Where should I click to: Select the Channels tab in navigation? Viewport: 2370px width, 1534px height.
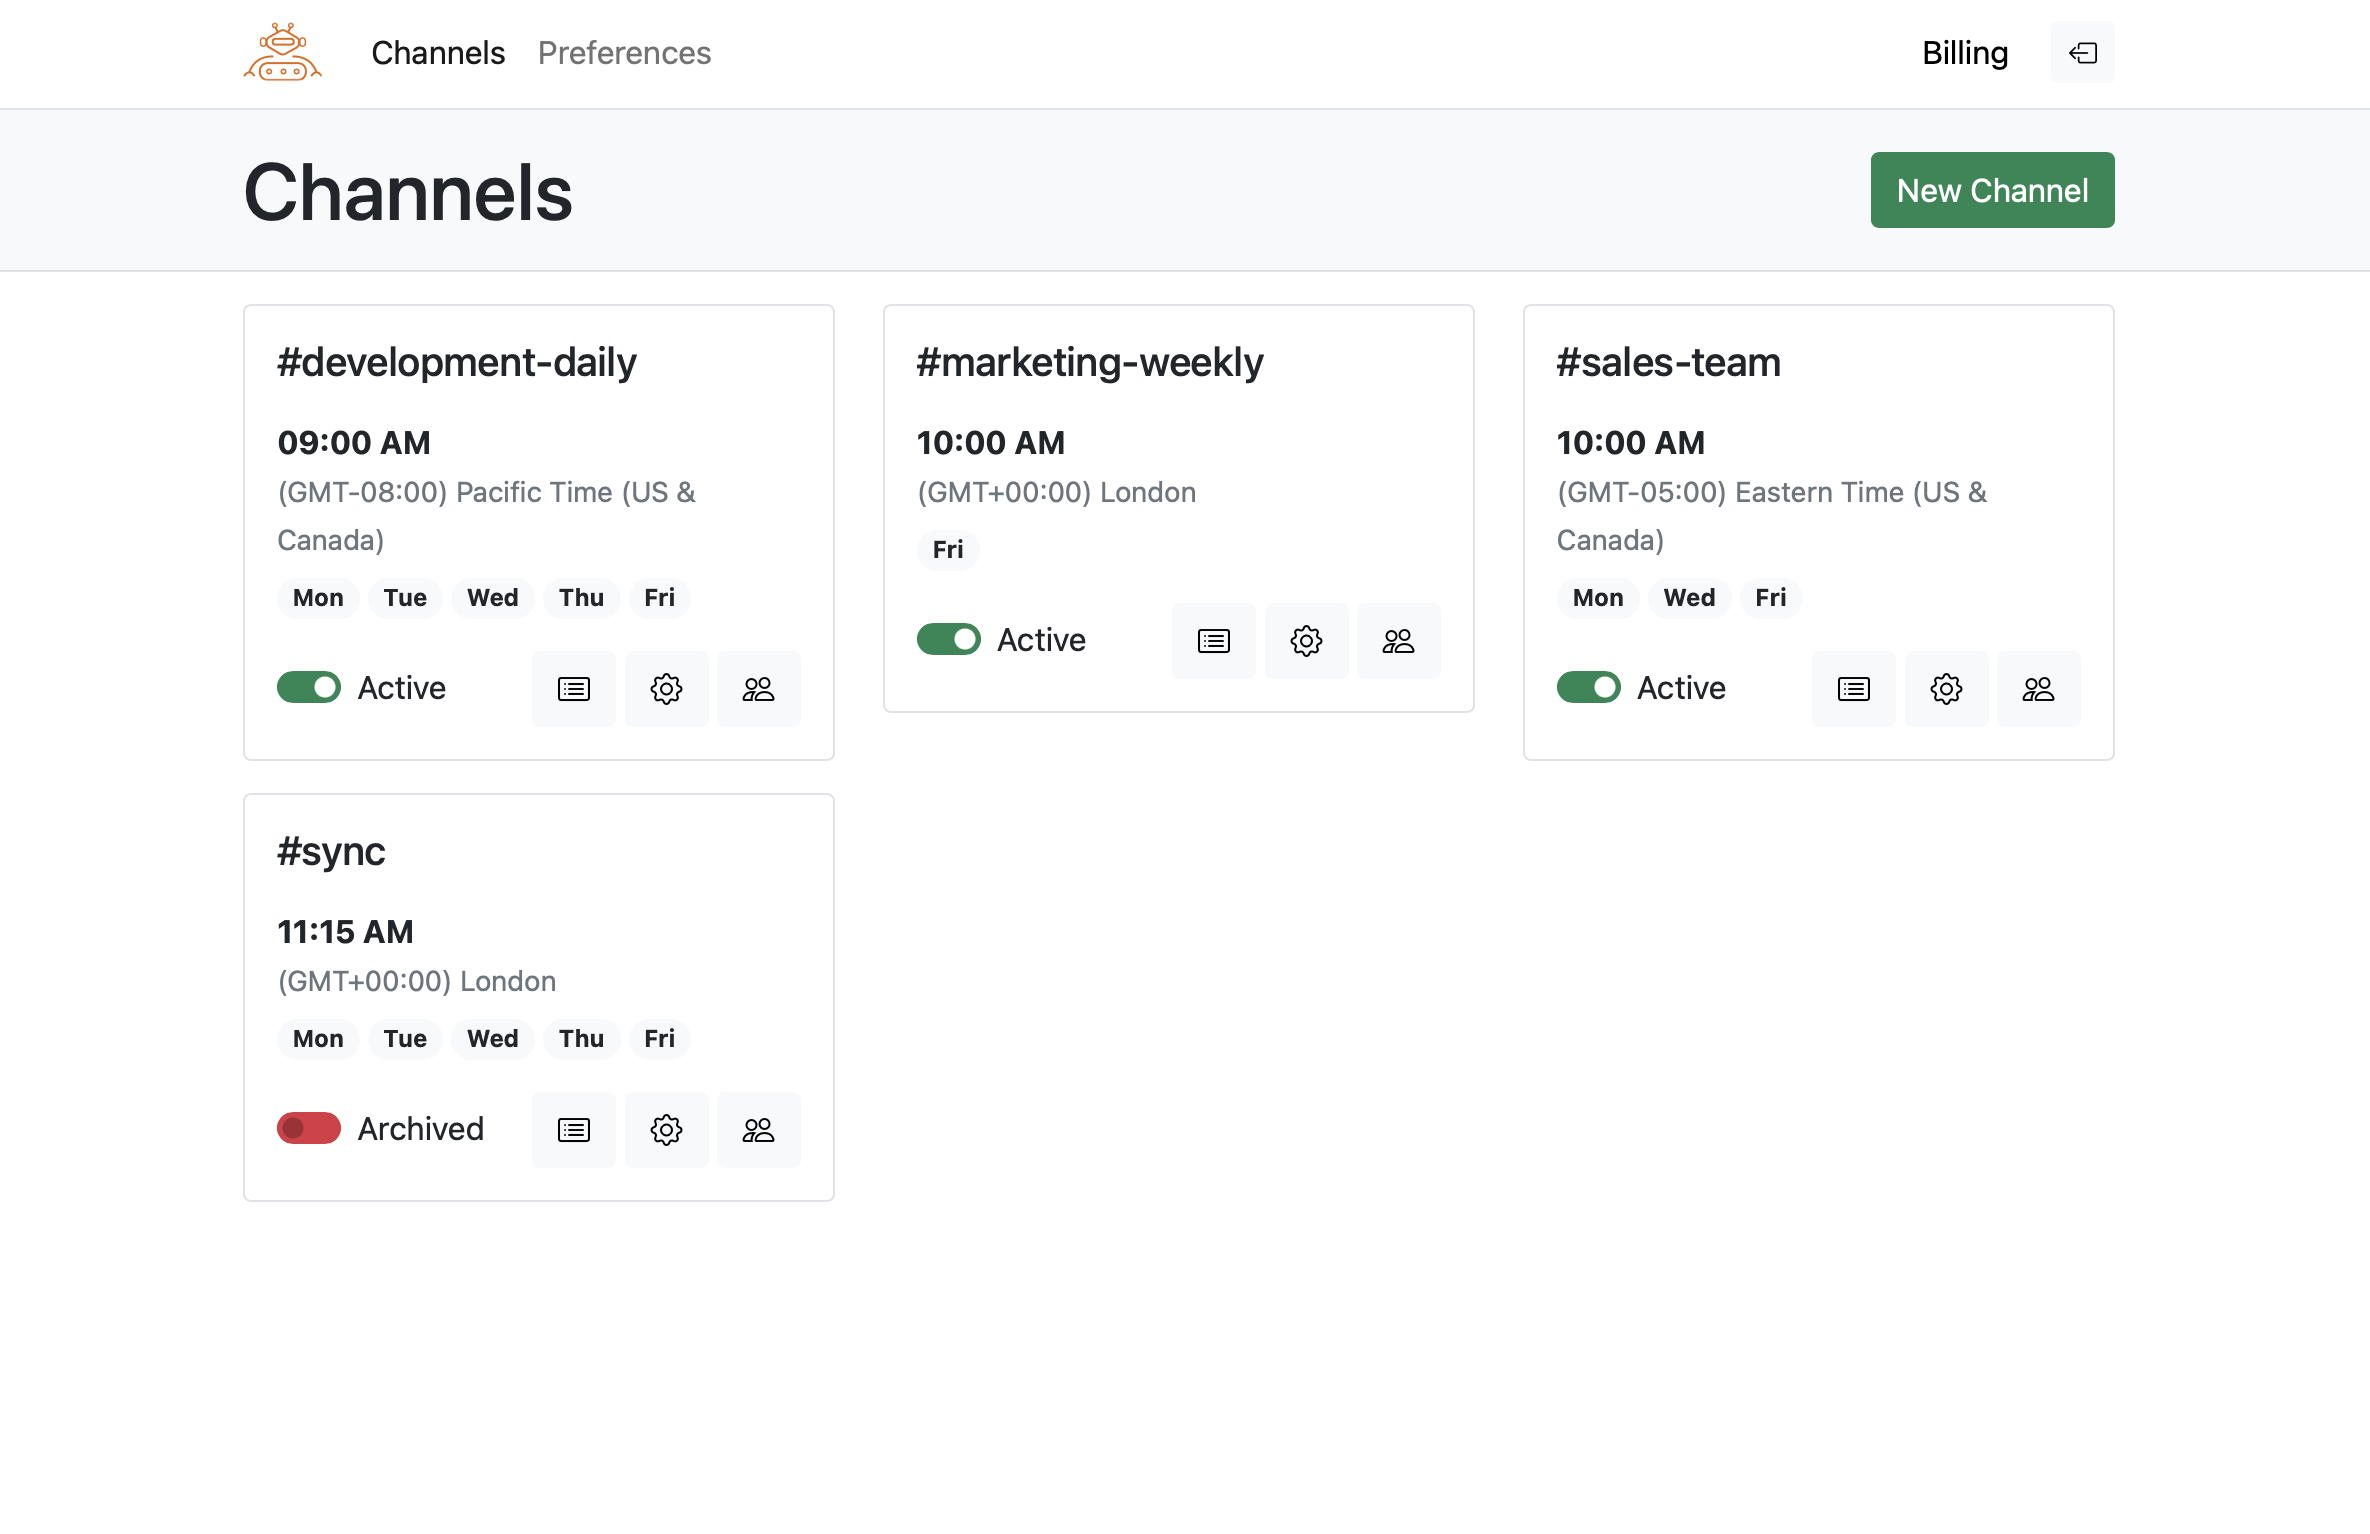437,52
